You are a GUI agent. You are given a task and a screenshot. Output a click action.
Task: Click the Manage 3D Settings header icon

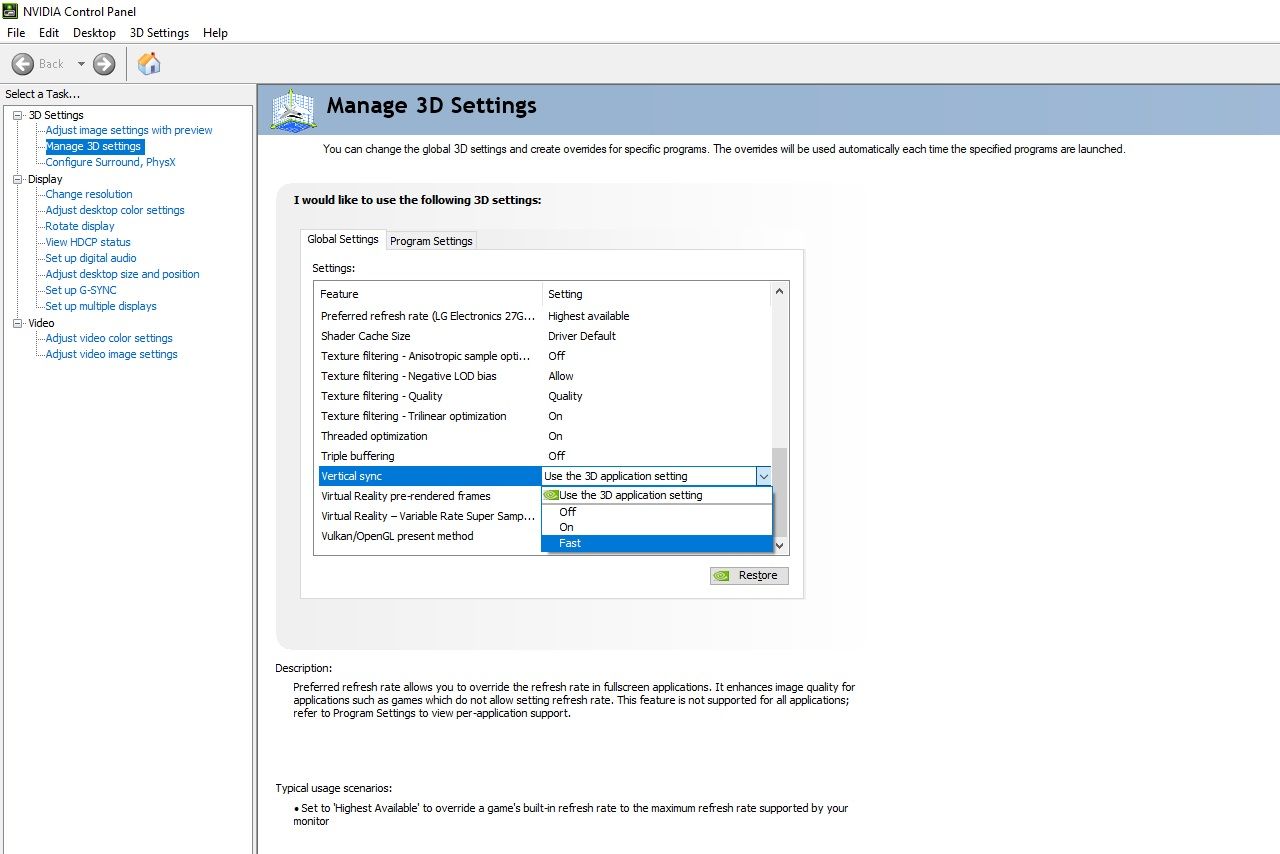pyautogui.click(x=294, y=110)
